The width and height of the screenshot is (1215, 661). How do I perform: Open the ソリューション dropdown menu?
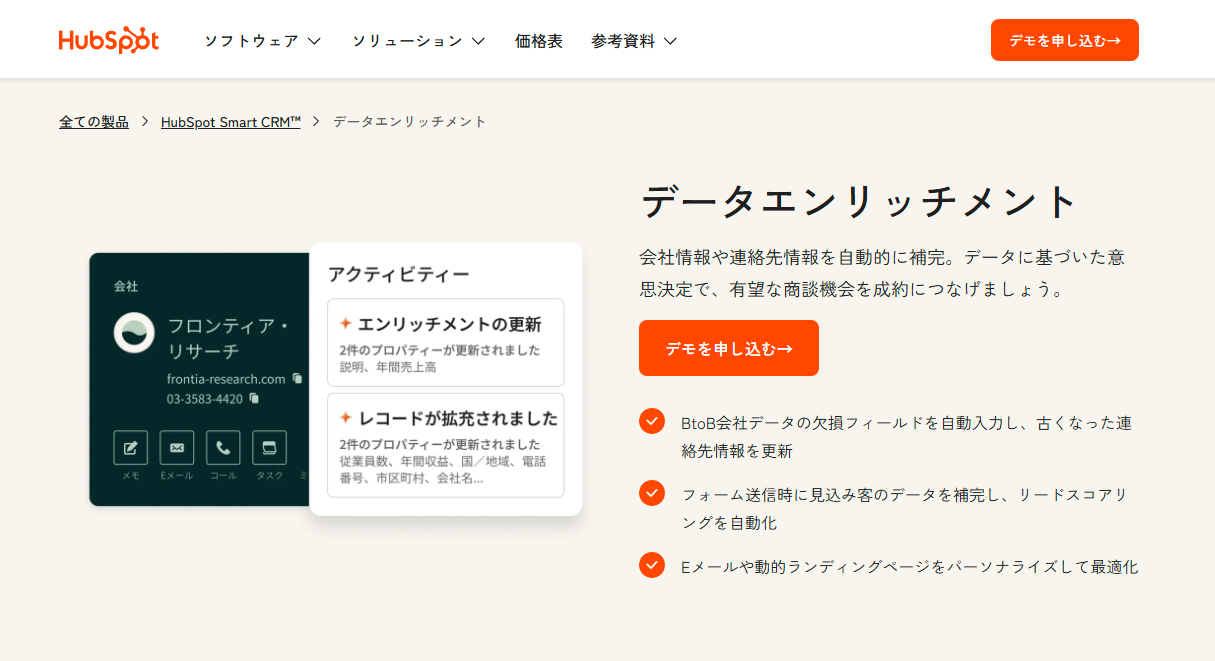click(417, 40)
